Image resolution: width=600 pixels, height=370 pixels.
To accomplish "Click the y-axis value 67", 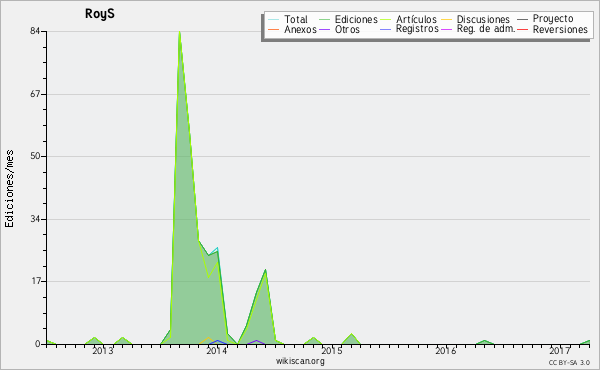I will pyautogui.click(x=35, y=94).
